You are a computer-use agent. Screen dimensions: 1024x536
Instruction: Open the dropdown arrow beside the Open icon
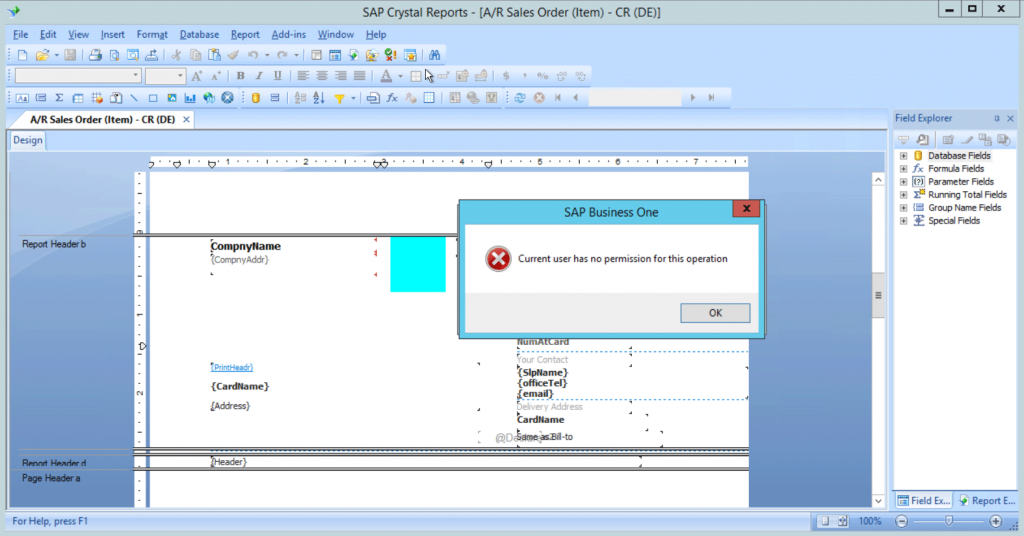click(56, 55)
